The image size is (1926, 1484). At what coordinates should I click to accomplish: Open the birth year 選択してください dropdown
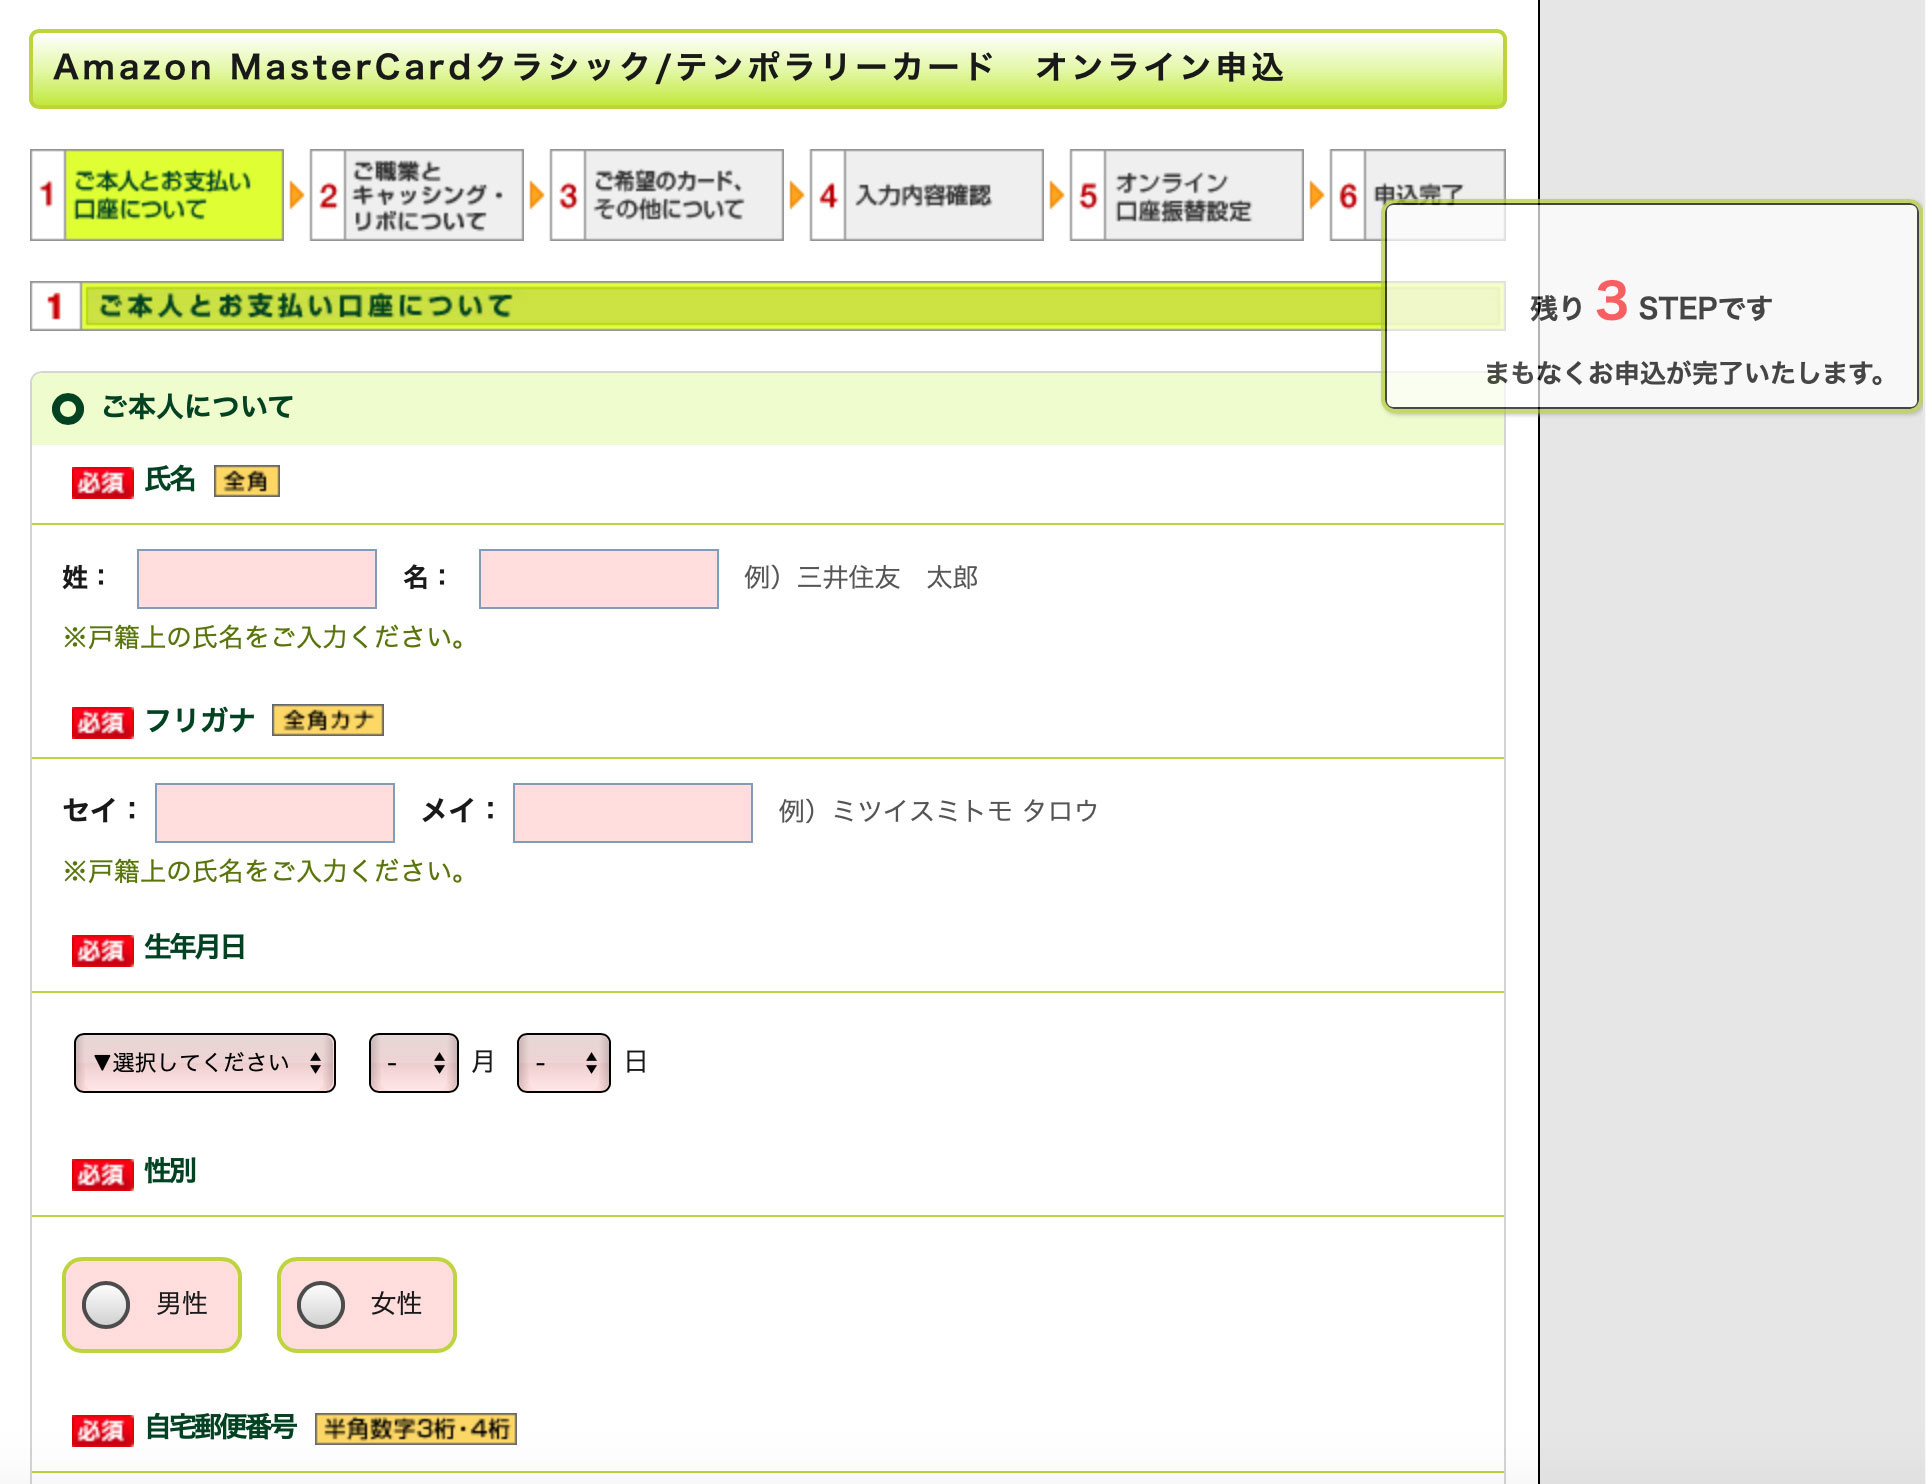click(x=205, y=1062)
